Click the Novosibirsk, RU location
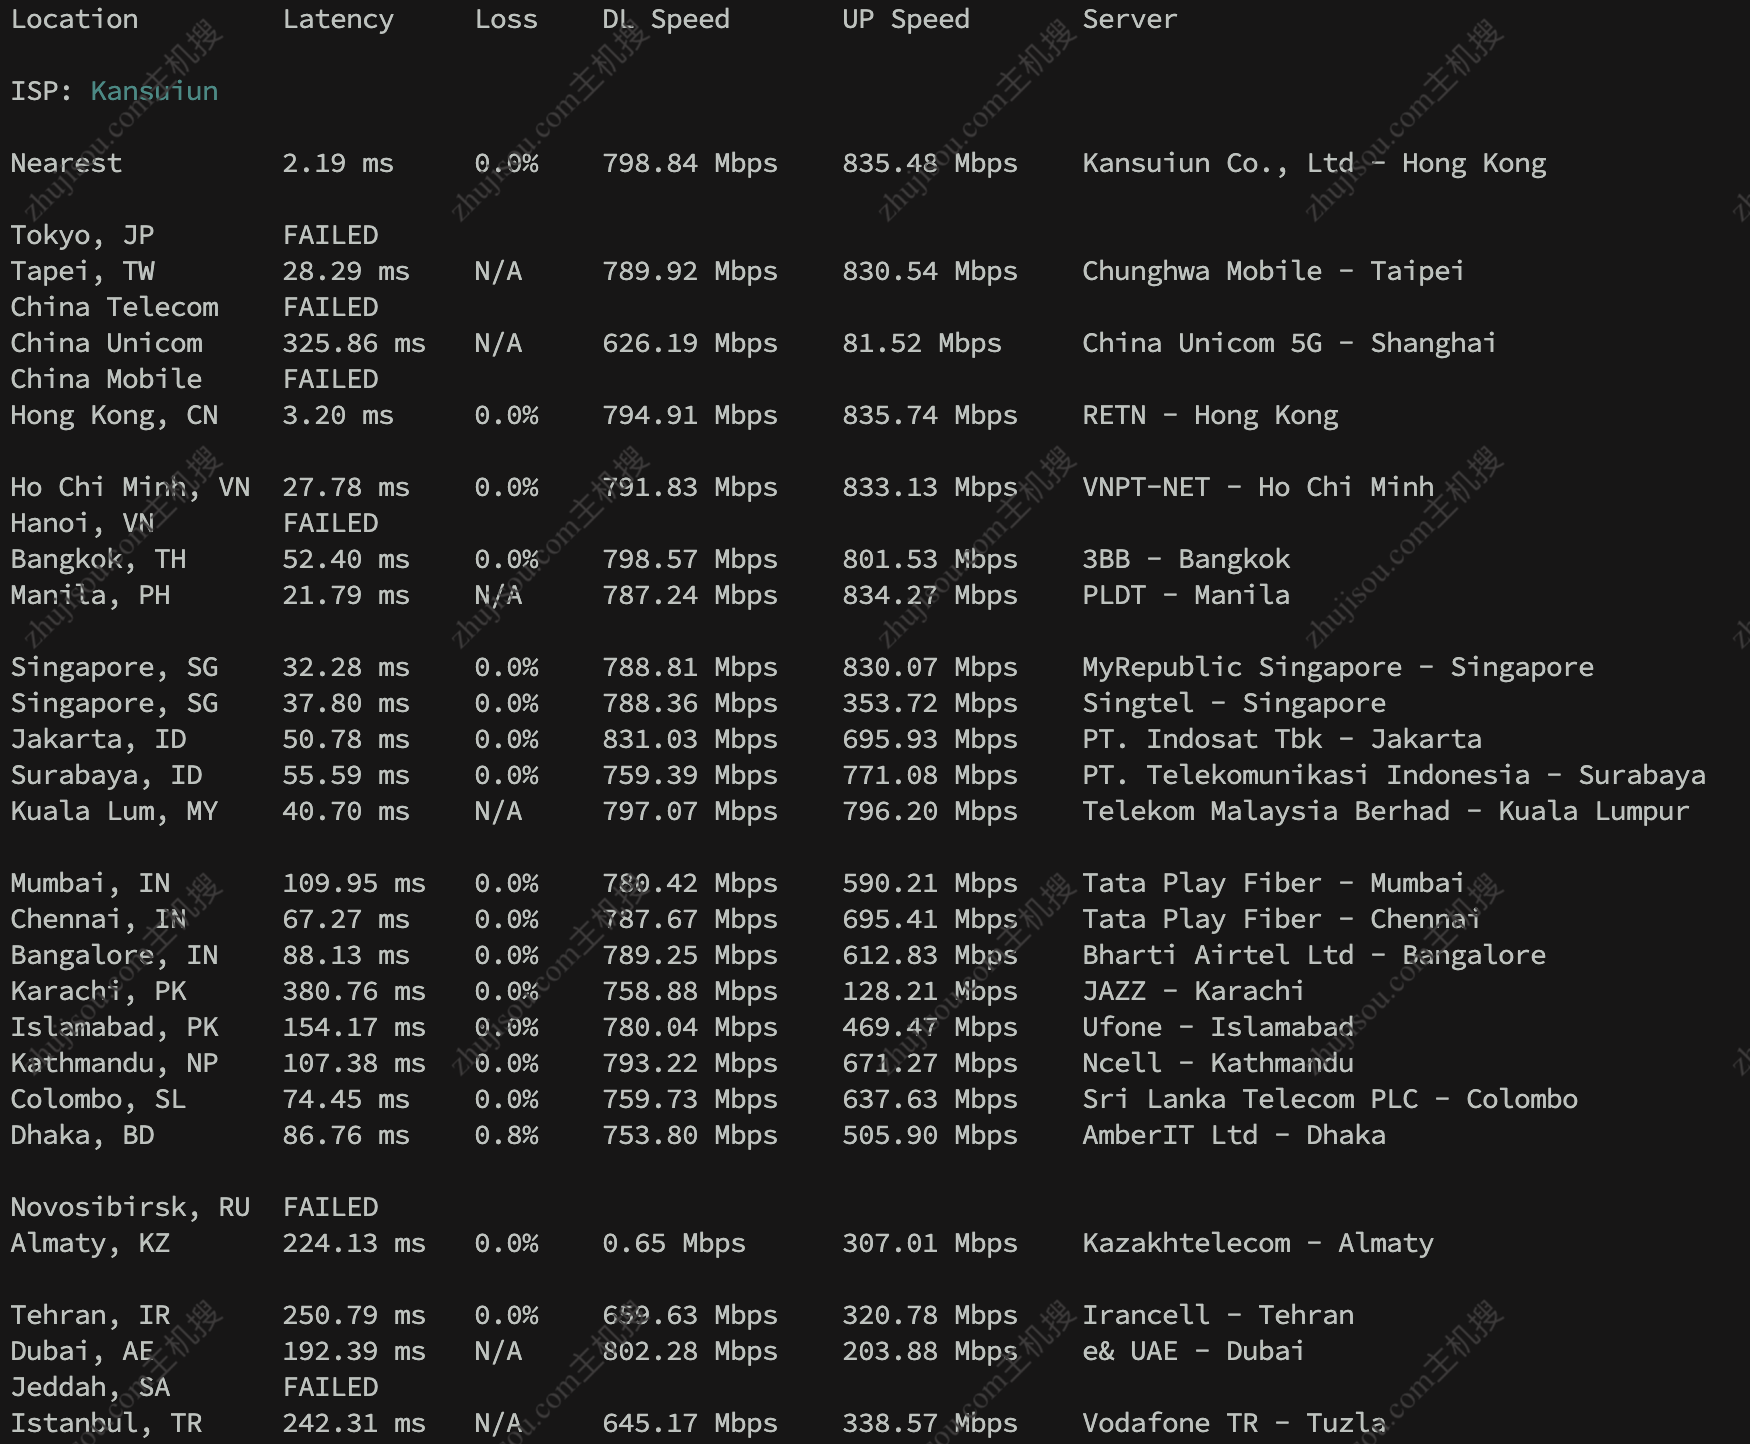The width and height of the screenshot is (1750, 1444). [130, 1207]
